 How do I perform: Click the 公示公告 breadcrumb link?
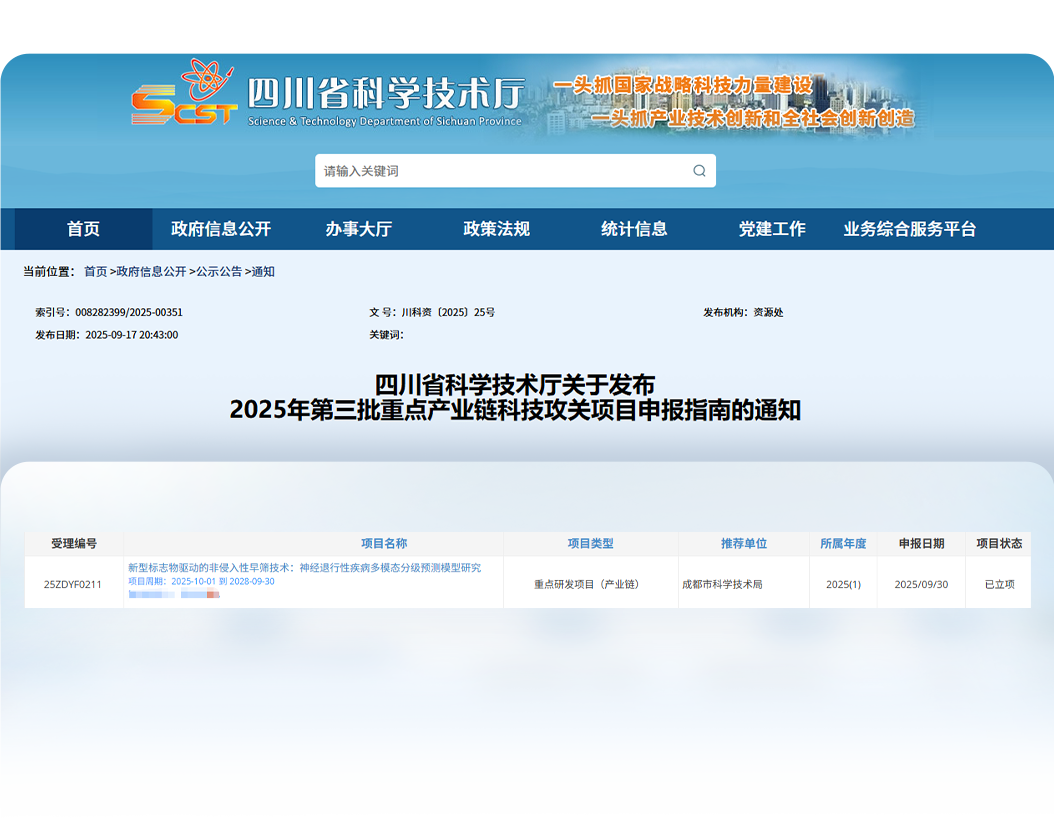coord(219,272)
